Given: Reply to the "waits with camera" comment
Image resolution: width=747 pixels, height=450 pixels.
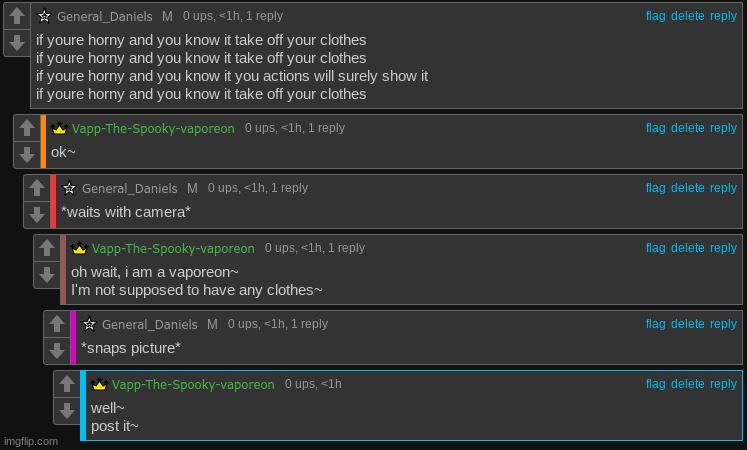Looking at the screenshot, I should (x=723, y=188).
